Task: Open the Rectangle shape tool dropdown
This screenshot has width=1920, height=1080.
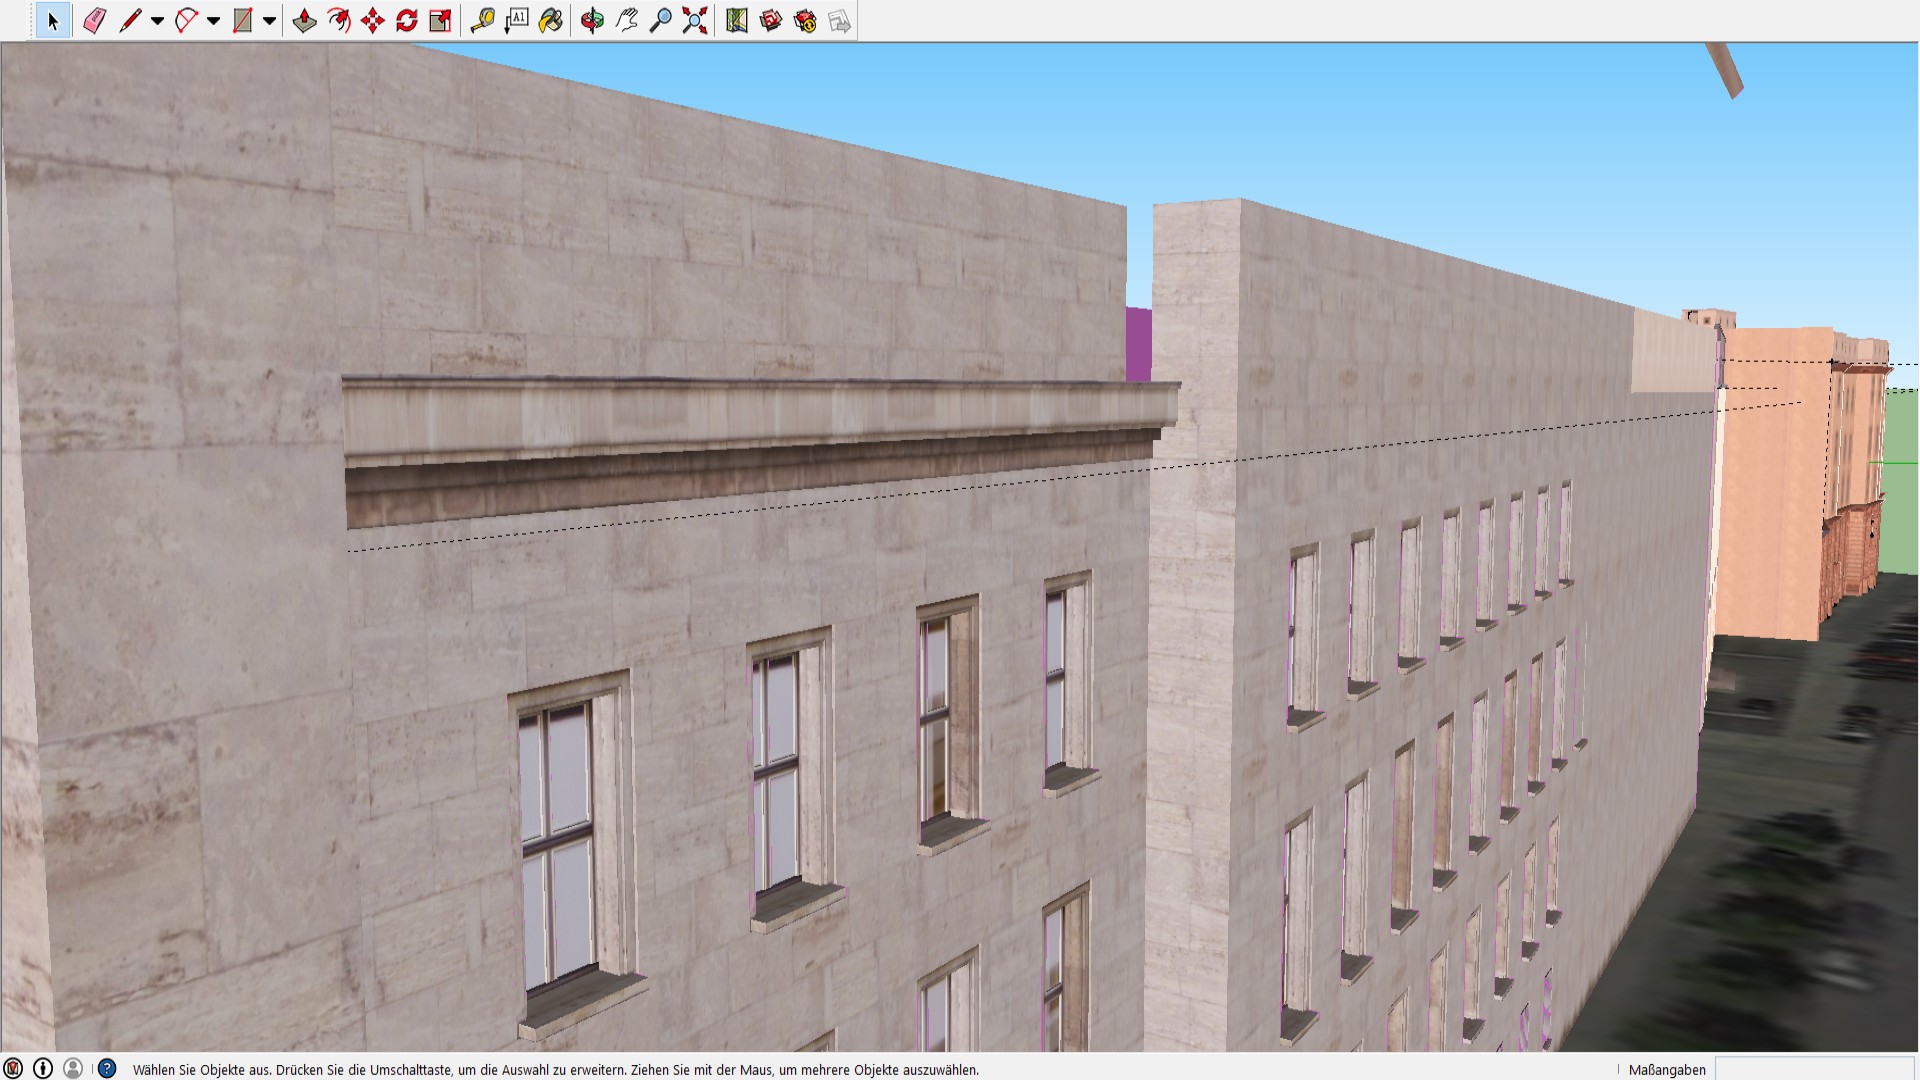Action: coord(269,21)
